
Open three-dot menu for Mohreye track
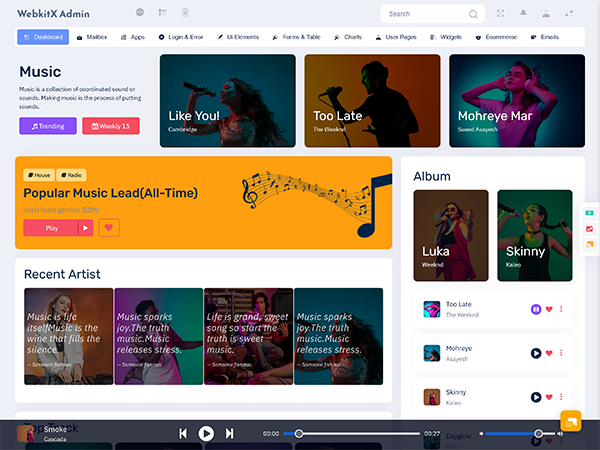tap(561, 353)
